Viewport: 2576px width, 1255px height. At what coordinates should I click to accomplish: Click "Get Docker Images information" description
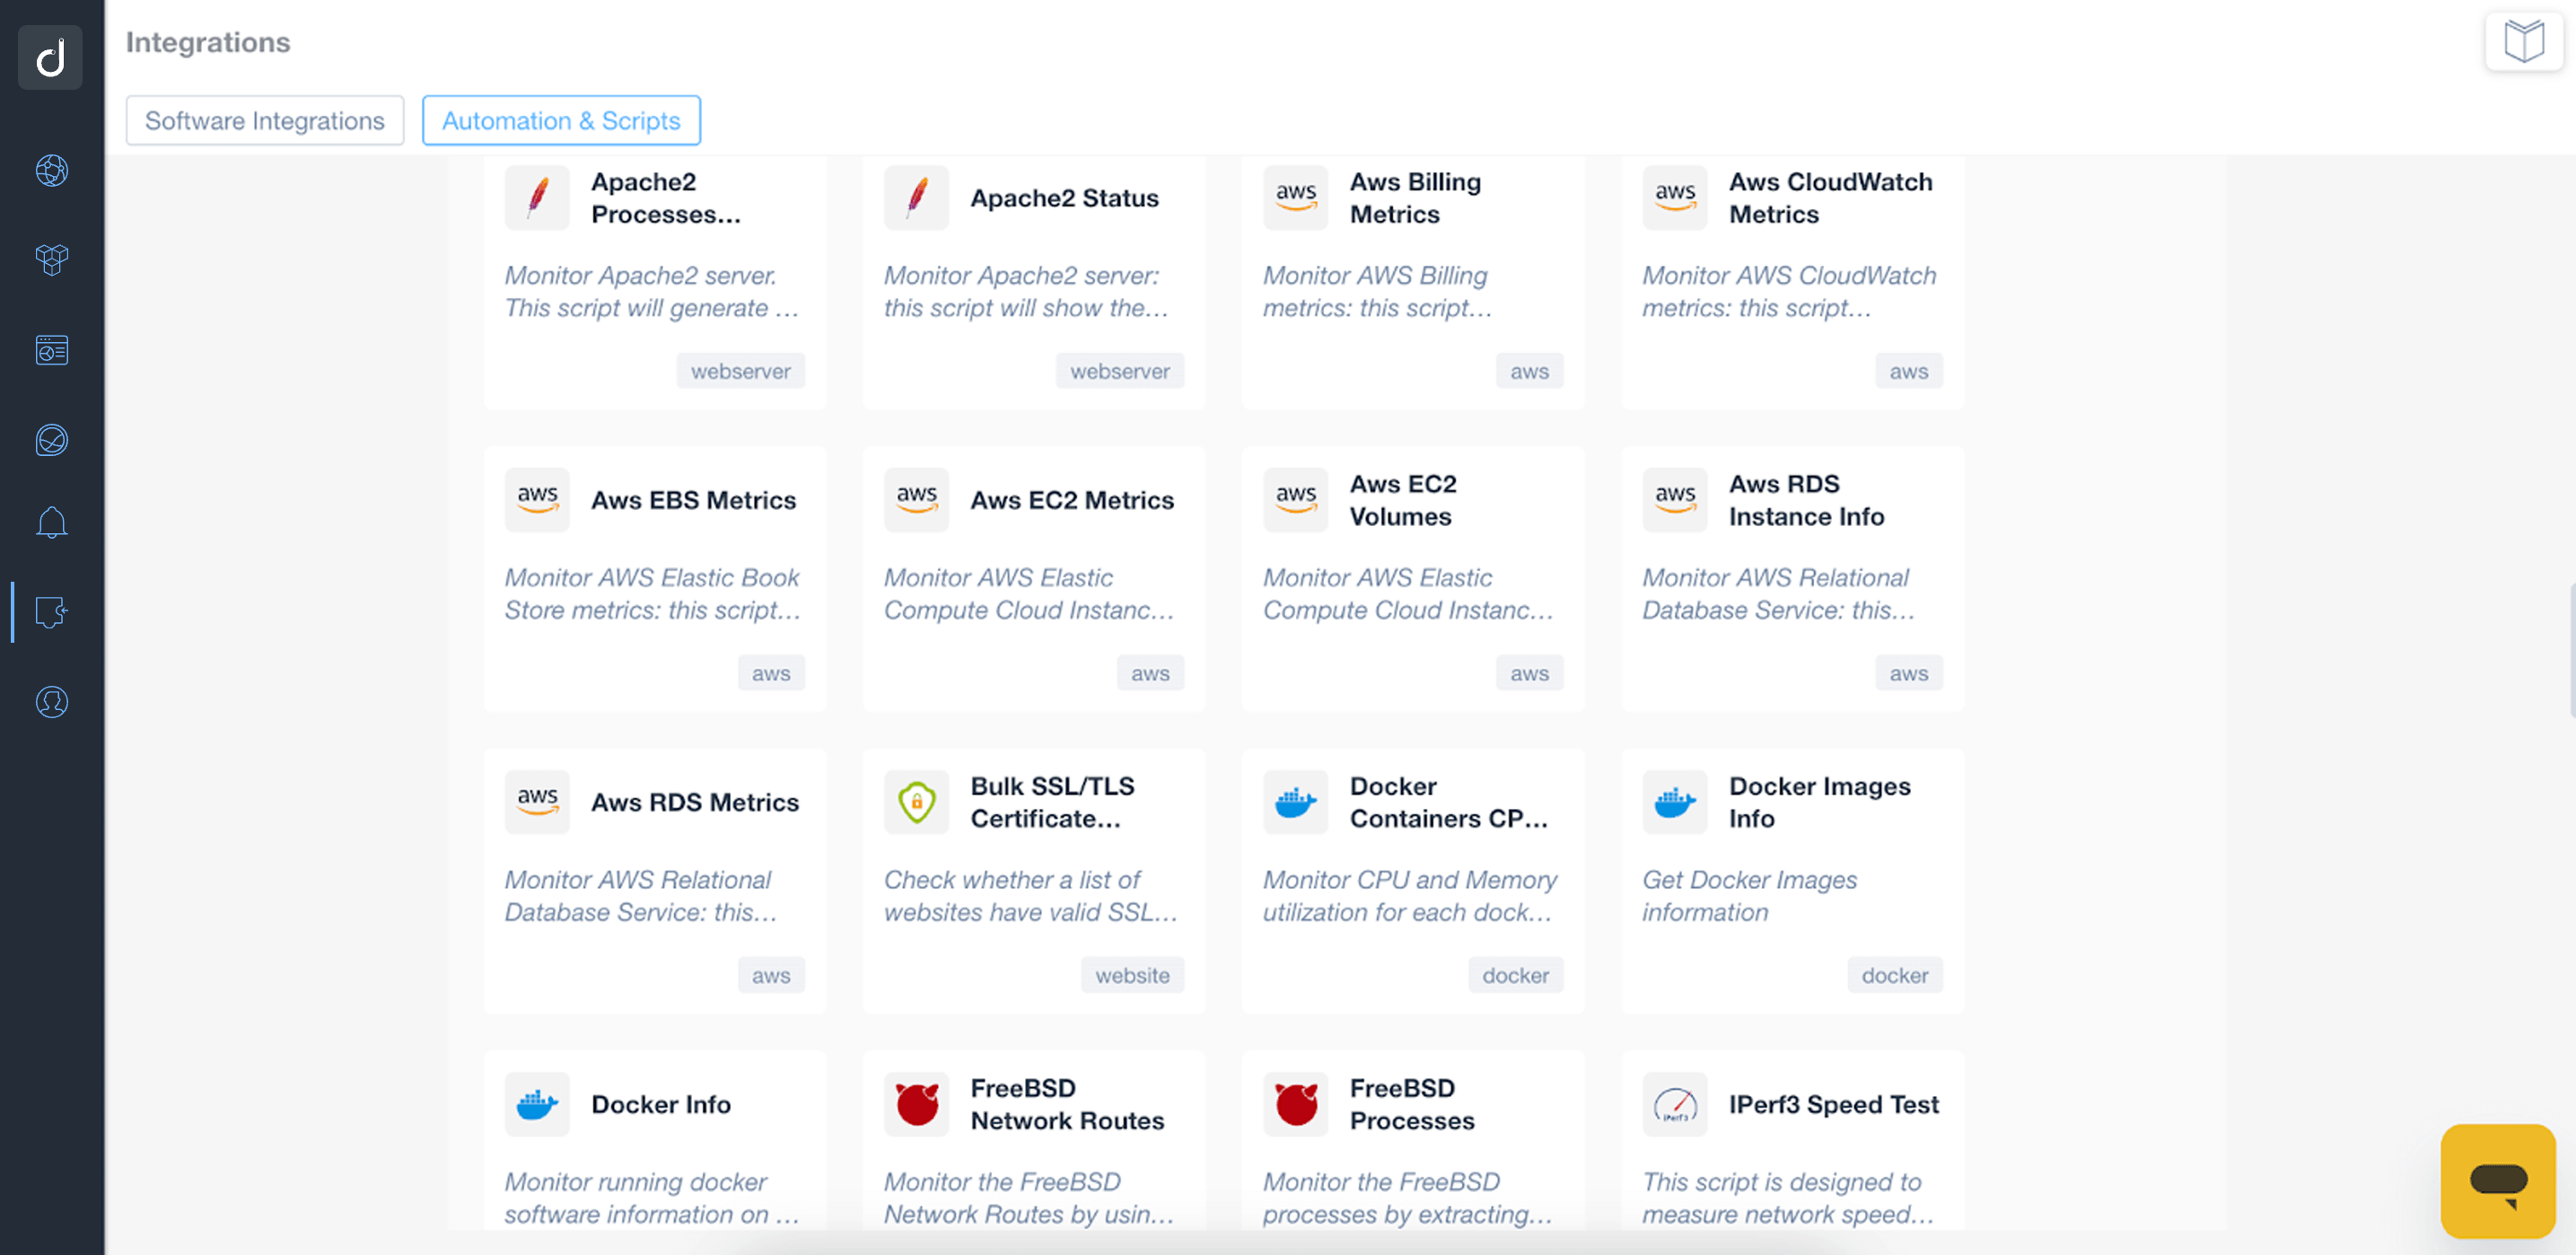(1750, 896)
